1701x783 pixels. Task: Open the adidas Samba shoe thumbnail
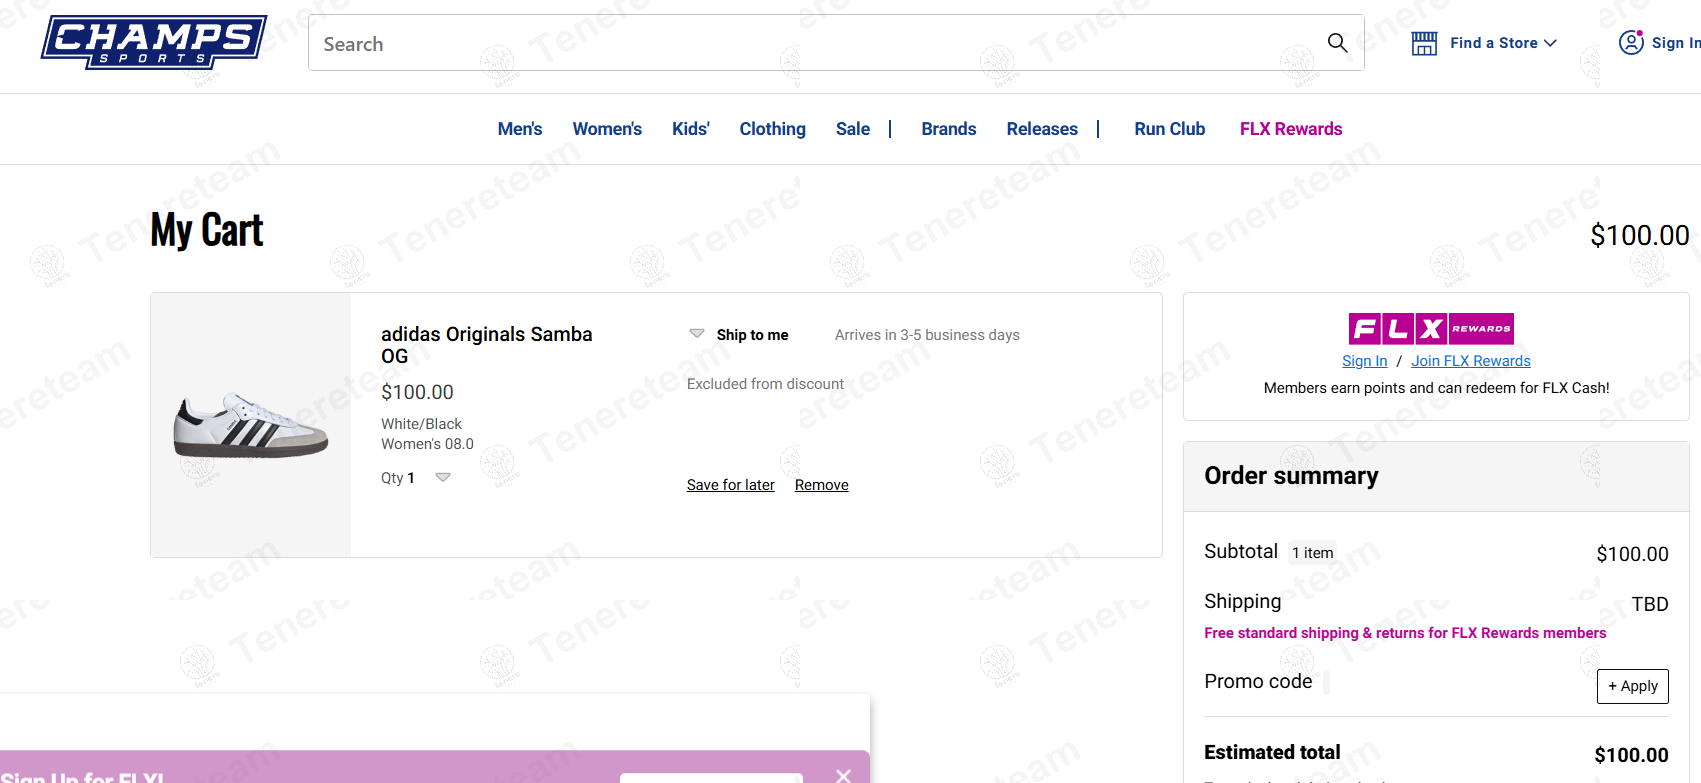point(251,425)
